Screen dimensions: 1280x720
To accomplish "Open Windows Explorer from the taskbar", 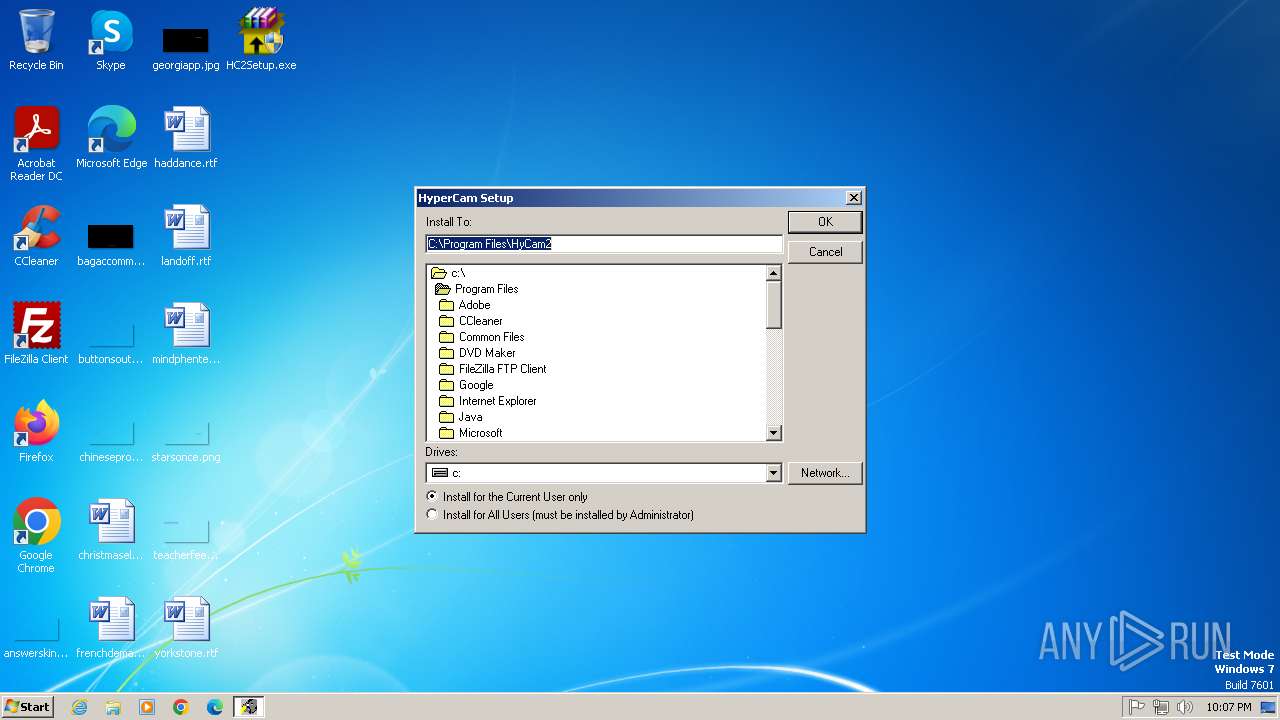I will 113,707.
